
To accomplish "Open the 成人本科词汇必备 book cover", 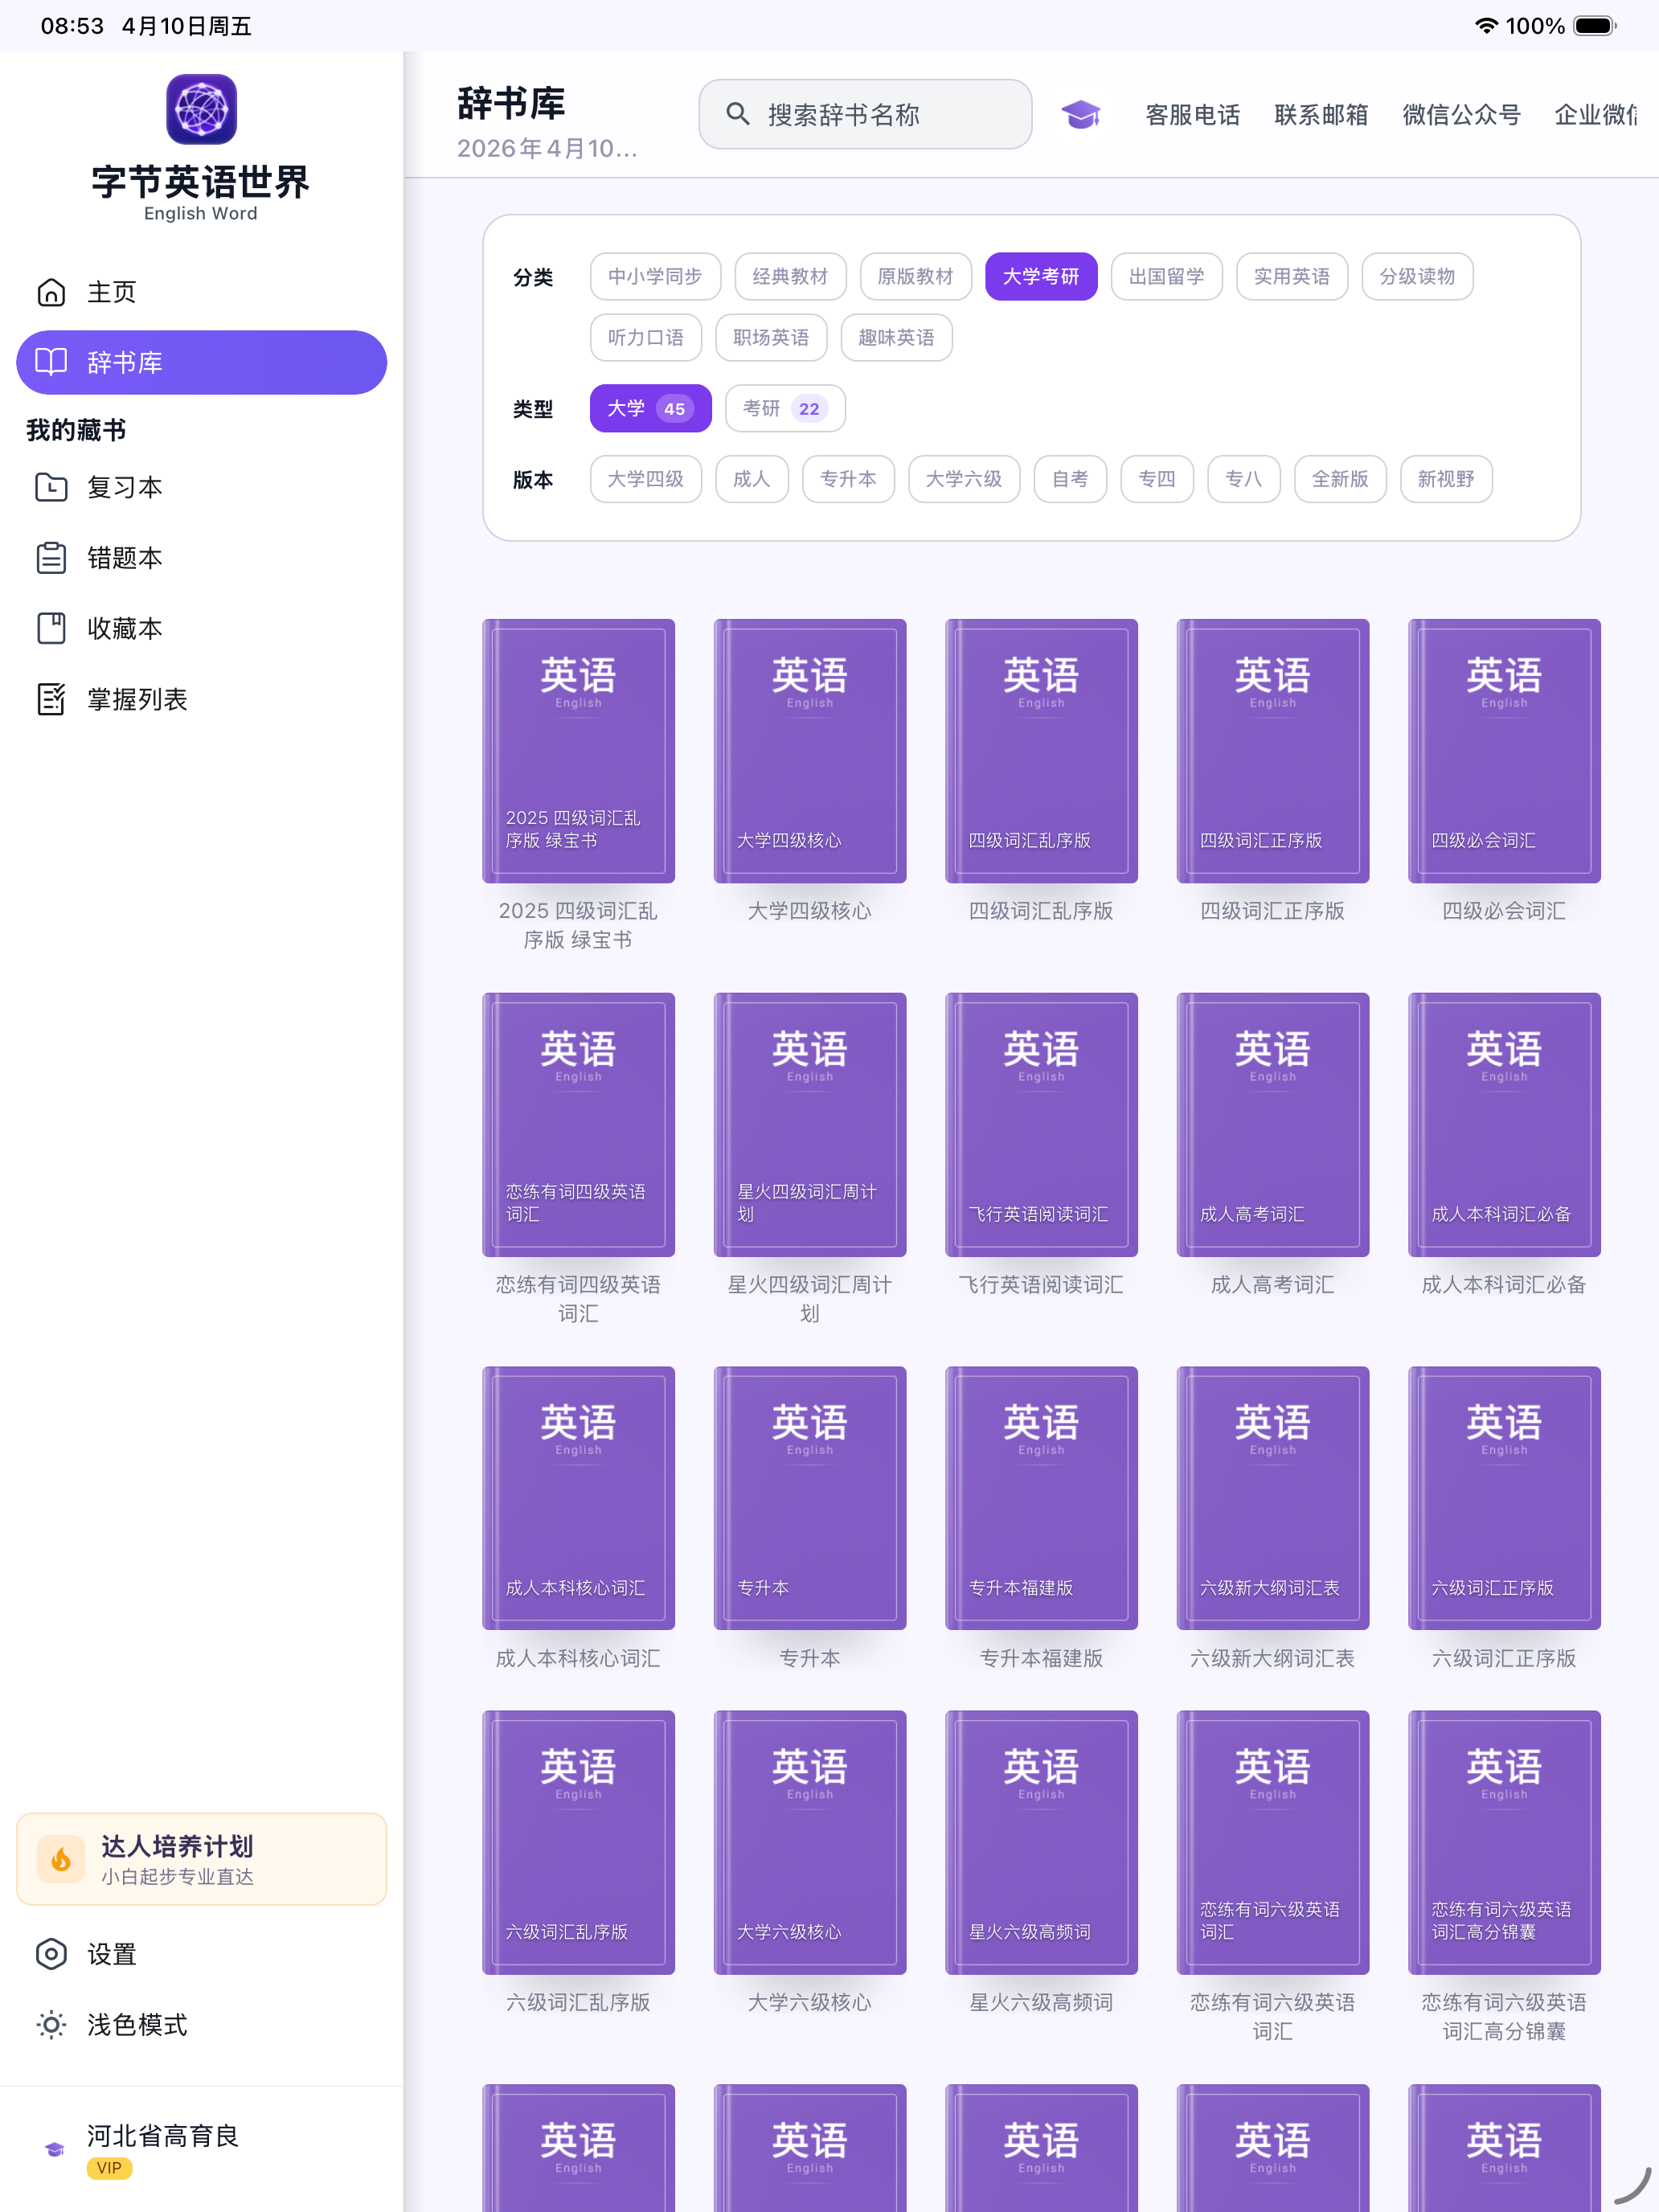I will [x=1504, y=1124].
